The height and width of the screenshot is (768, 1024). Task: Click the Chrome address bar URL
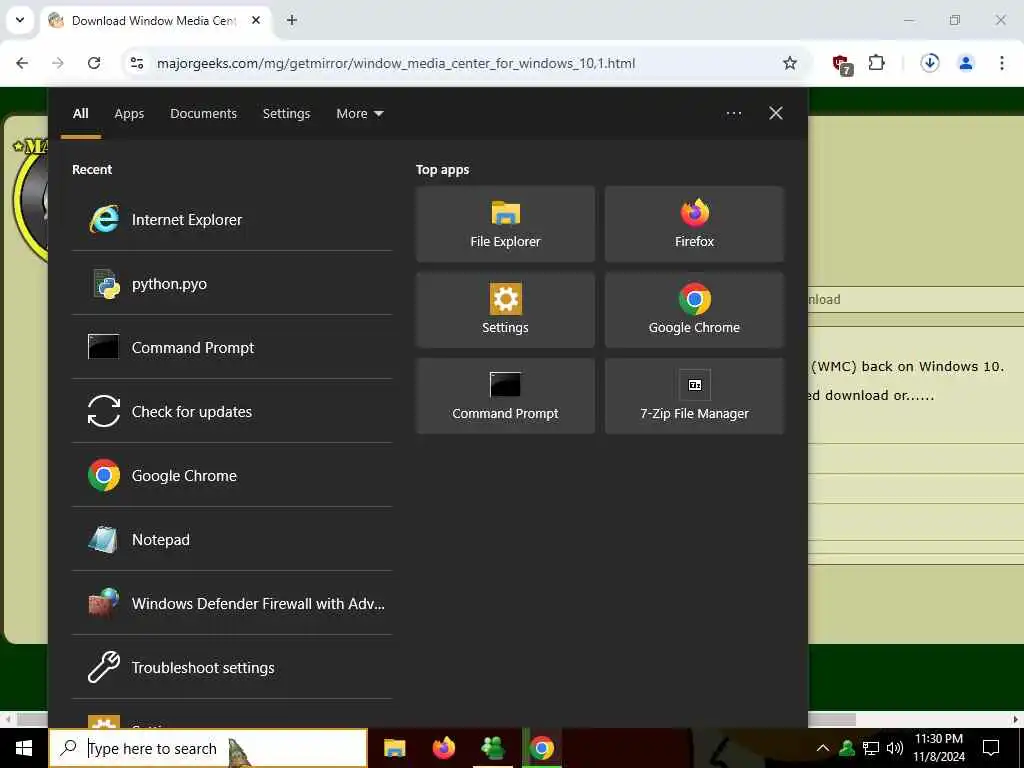pos(396,63)
